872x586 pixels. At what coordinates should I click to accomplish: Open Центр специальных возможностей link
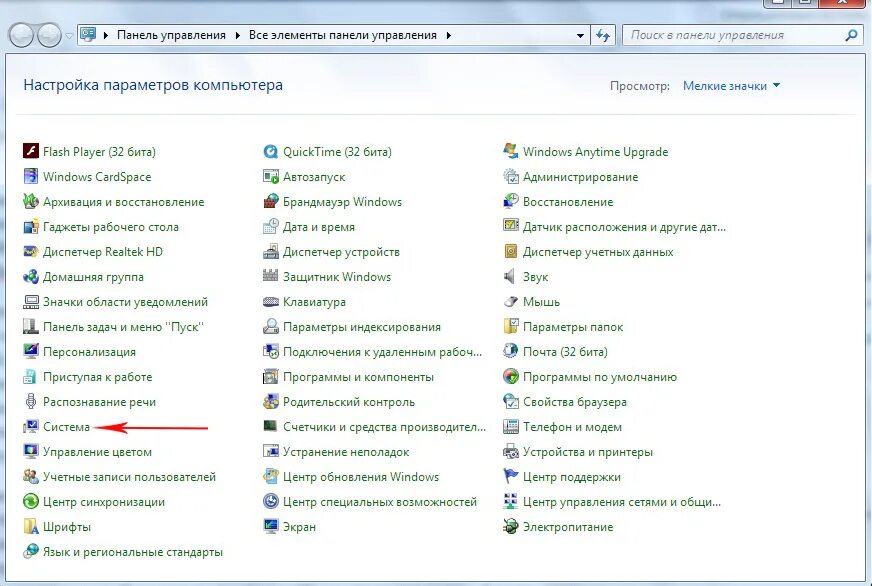[x=380, y=502]
